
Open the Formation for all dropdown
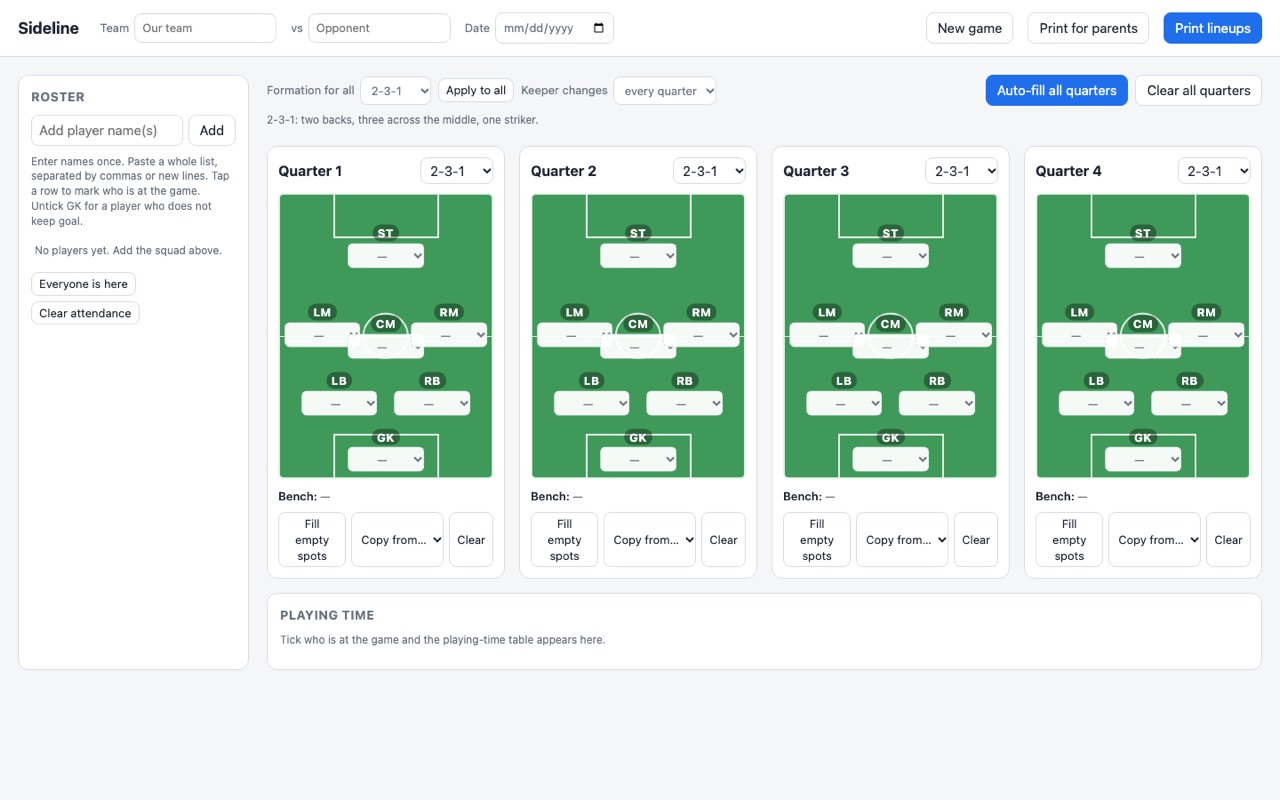pyautogui.click(x=395, y=91)
